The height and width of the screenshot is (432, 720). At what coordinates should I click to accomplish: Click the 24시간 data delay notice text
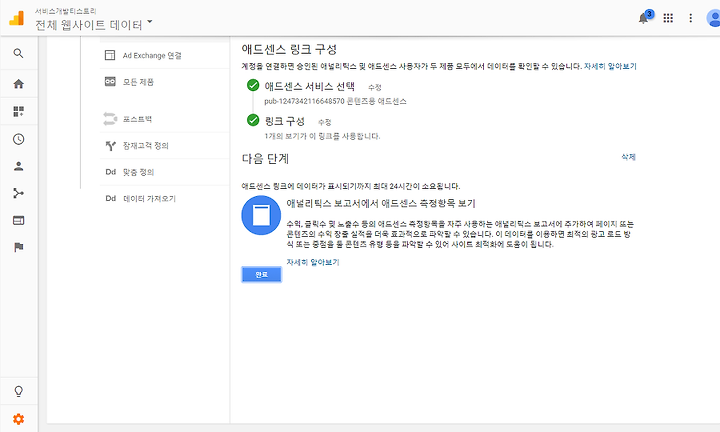[x=351, y=186]
